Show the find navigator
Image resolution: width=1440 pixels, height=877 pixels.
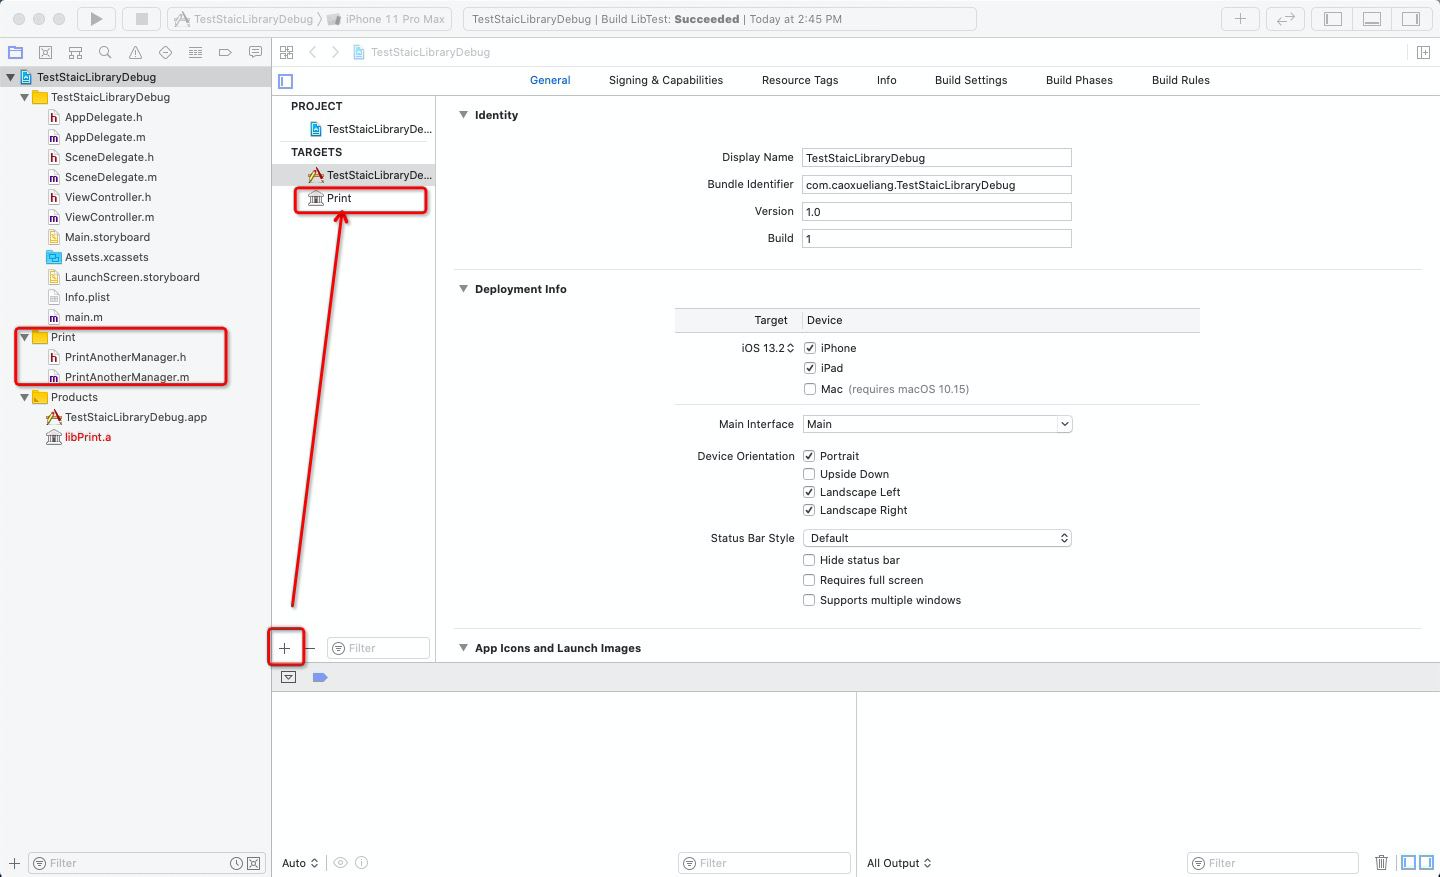click(x=105, y=52)
